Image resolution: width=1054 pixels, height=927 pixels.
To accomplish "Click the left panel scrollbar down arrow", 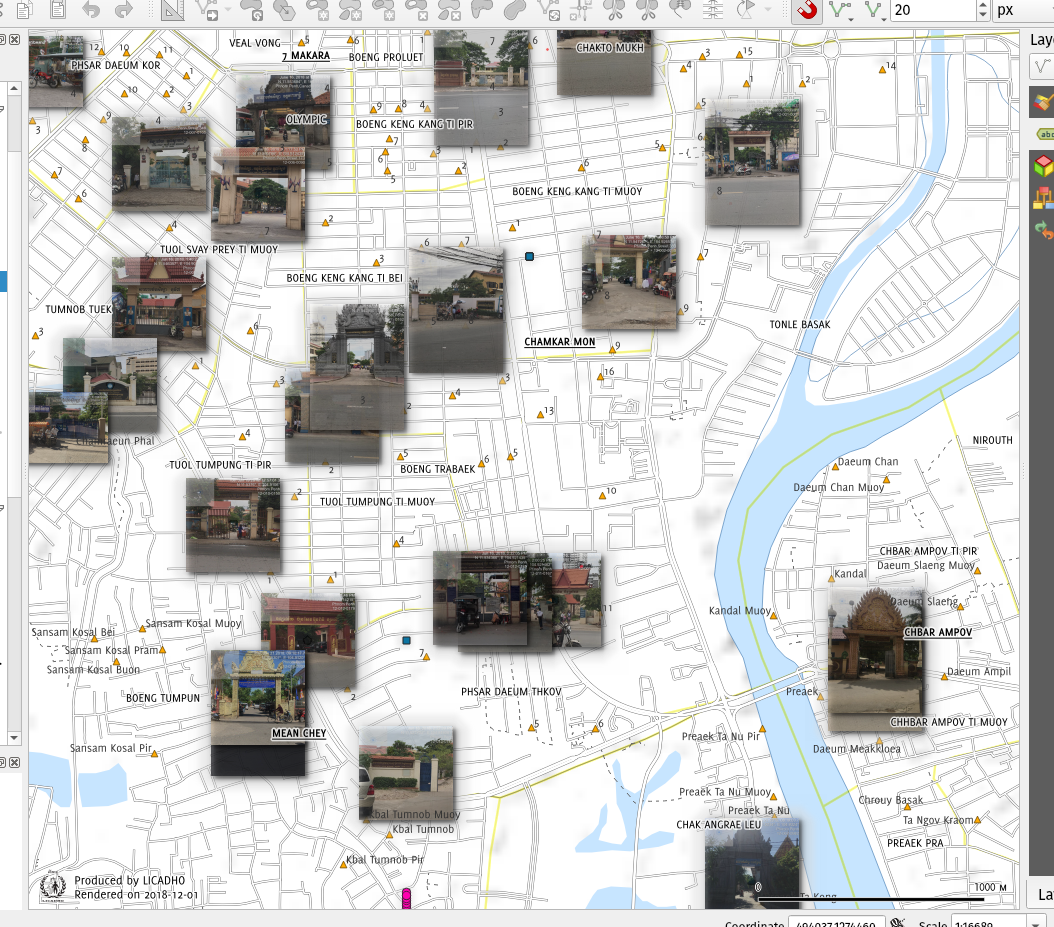I will click(13, 737).
